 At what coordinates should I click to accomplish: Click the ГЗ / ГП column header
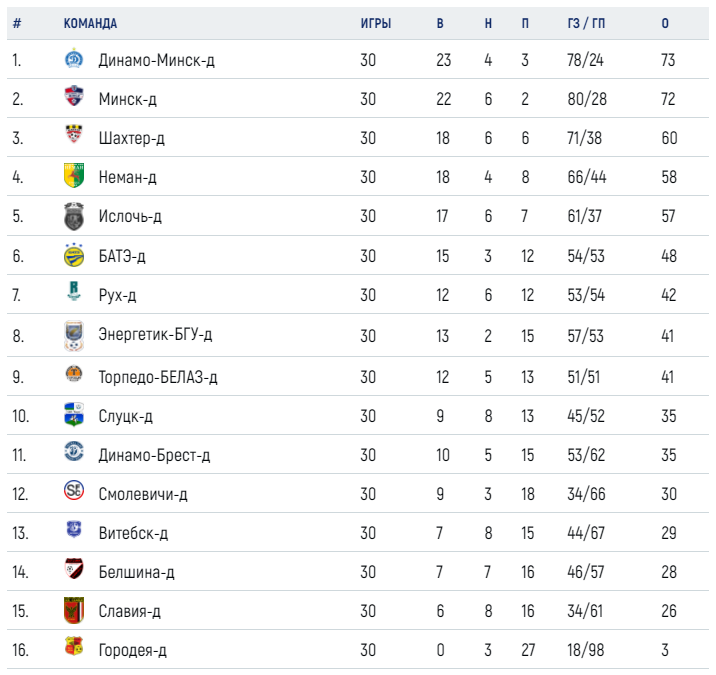click(585, 23)
